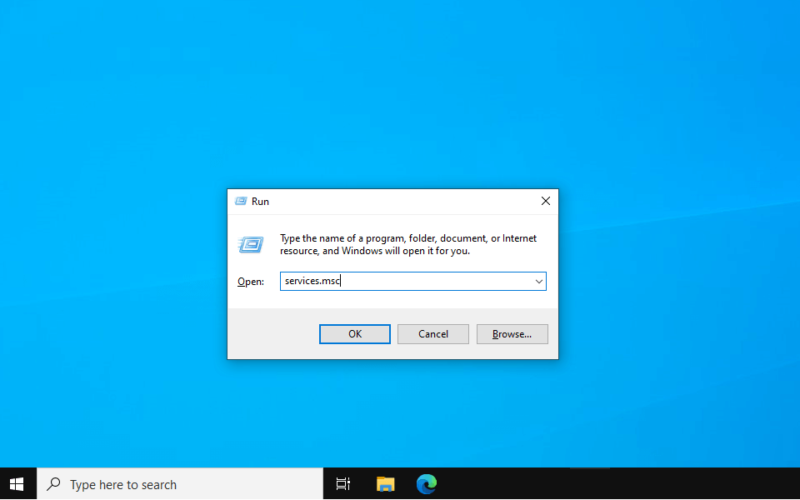The width and height of the screenshot is (800, 500).
Task: Click the taskbar search box
Action: coord(180,484)
